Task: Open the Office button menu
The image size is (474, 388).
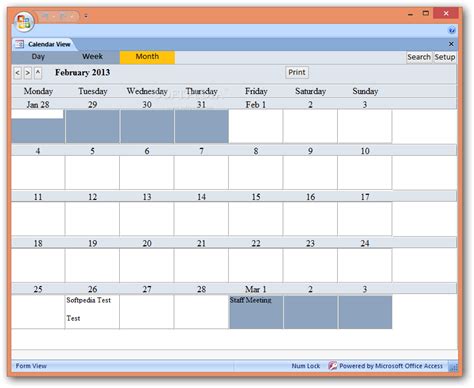Action: tap(24, 22)
